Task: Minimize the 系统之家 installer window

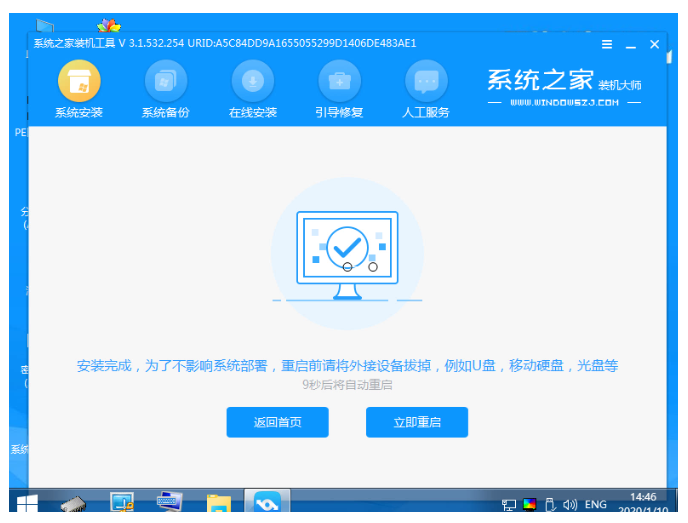Action: click(x=631, y=45)
